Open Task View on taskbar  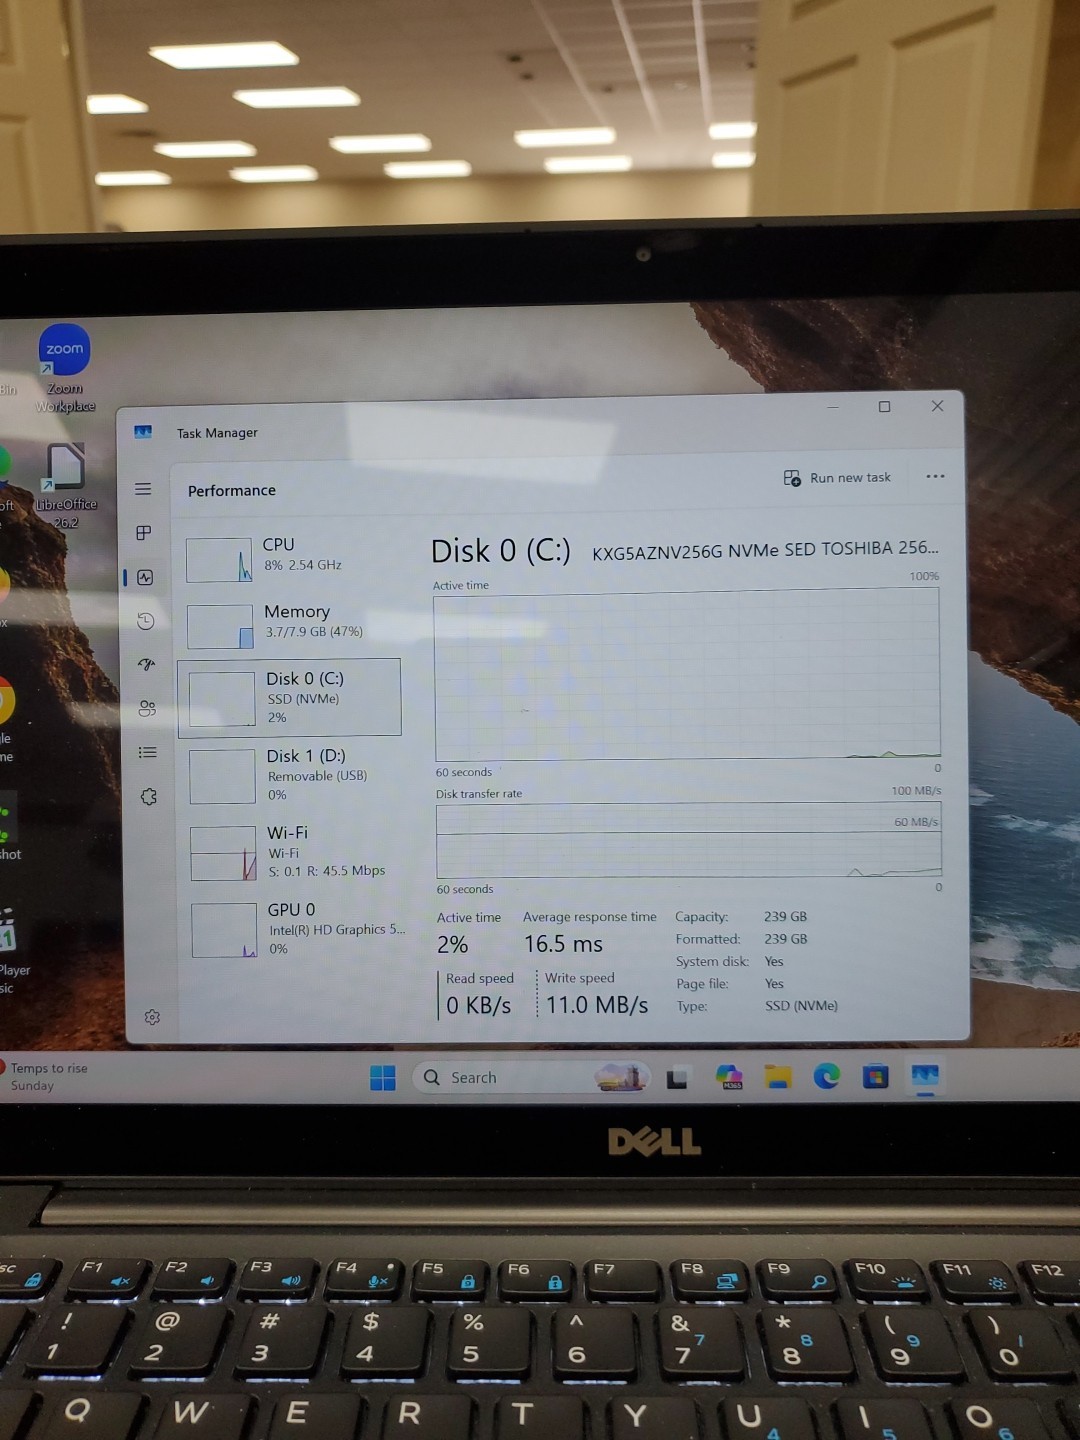point(677,1078)
